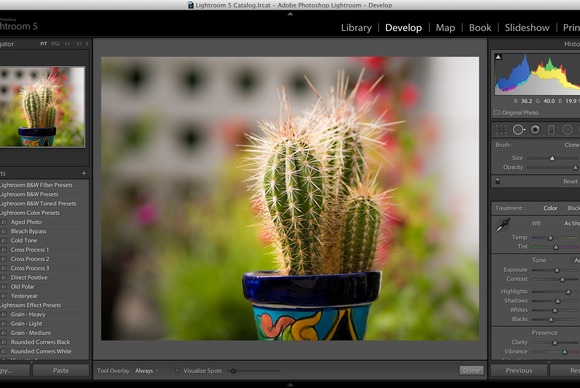
Task: Click the Cross Process 3 preset icon
Action: click(4, 268)
